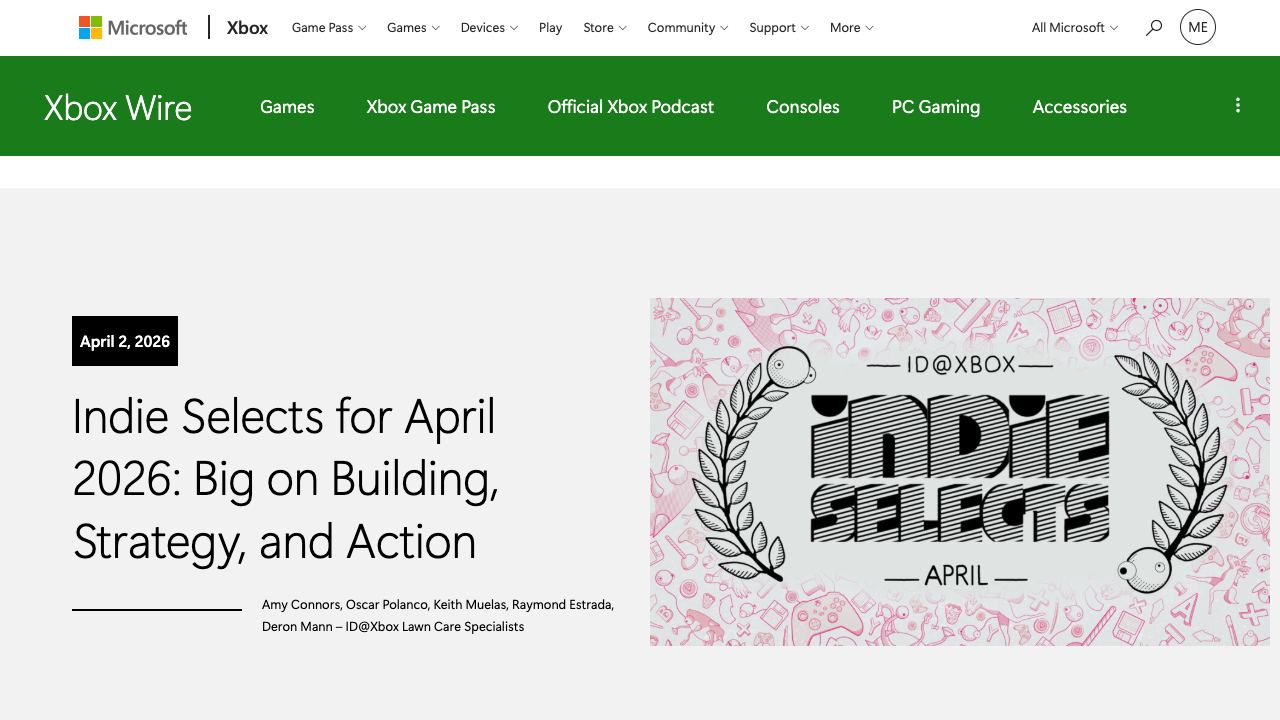The image size is (1280, 720).
Task: Expand the Support dropdown
Action: (779, 28)
